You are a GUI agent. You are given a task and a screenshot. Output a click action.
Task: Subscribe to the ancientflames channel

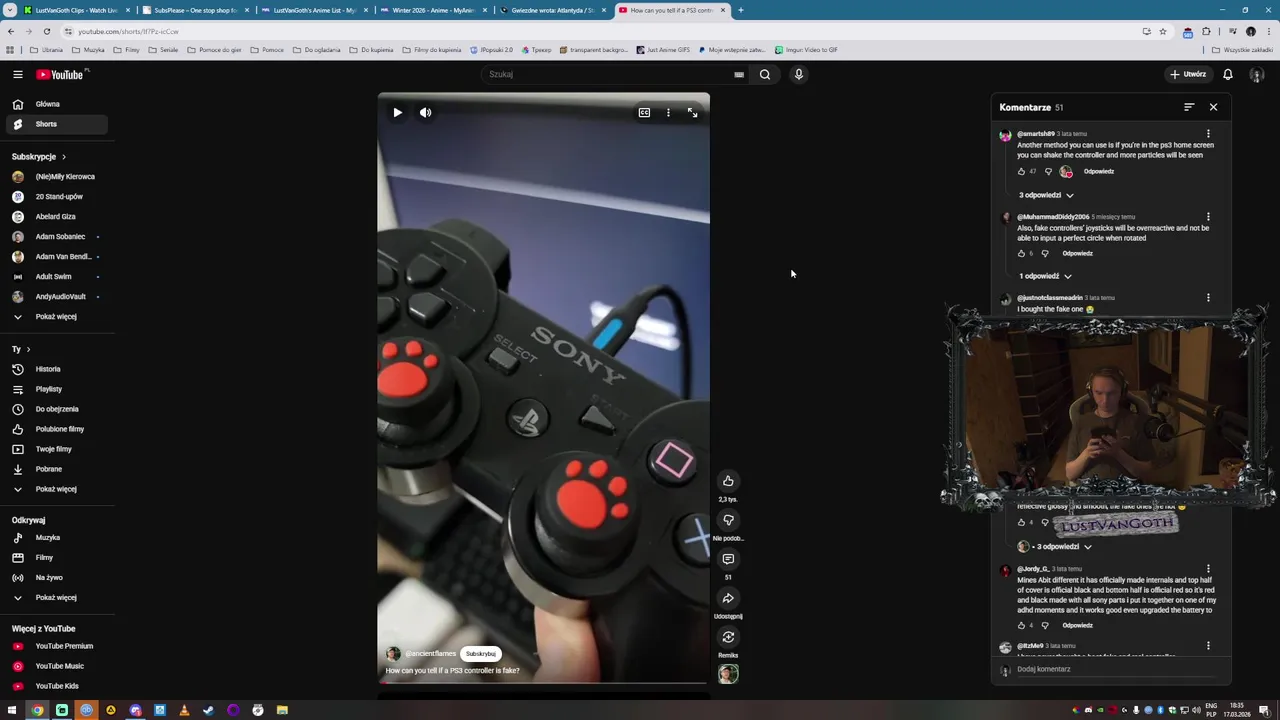pos(481,654)
